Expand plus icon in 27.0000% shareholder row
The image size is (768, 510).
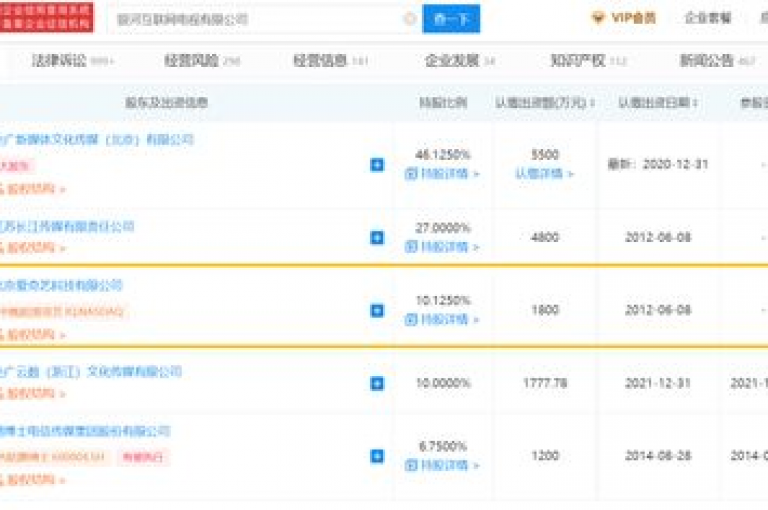377,238
